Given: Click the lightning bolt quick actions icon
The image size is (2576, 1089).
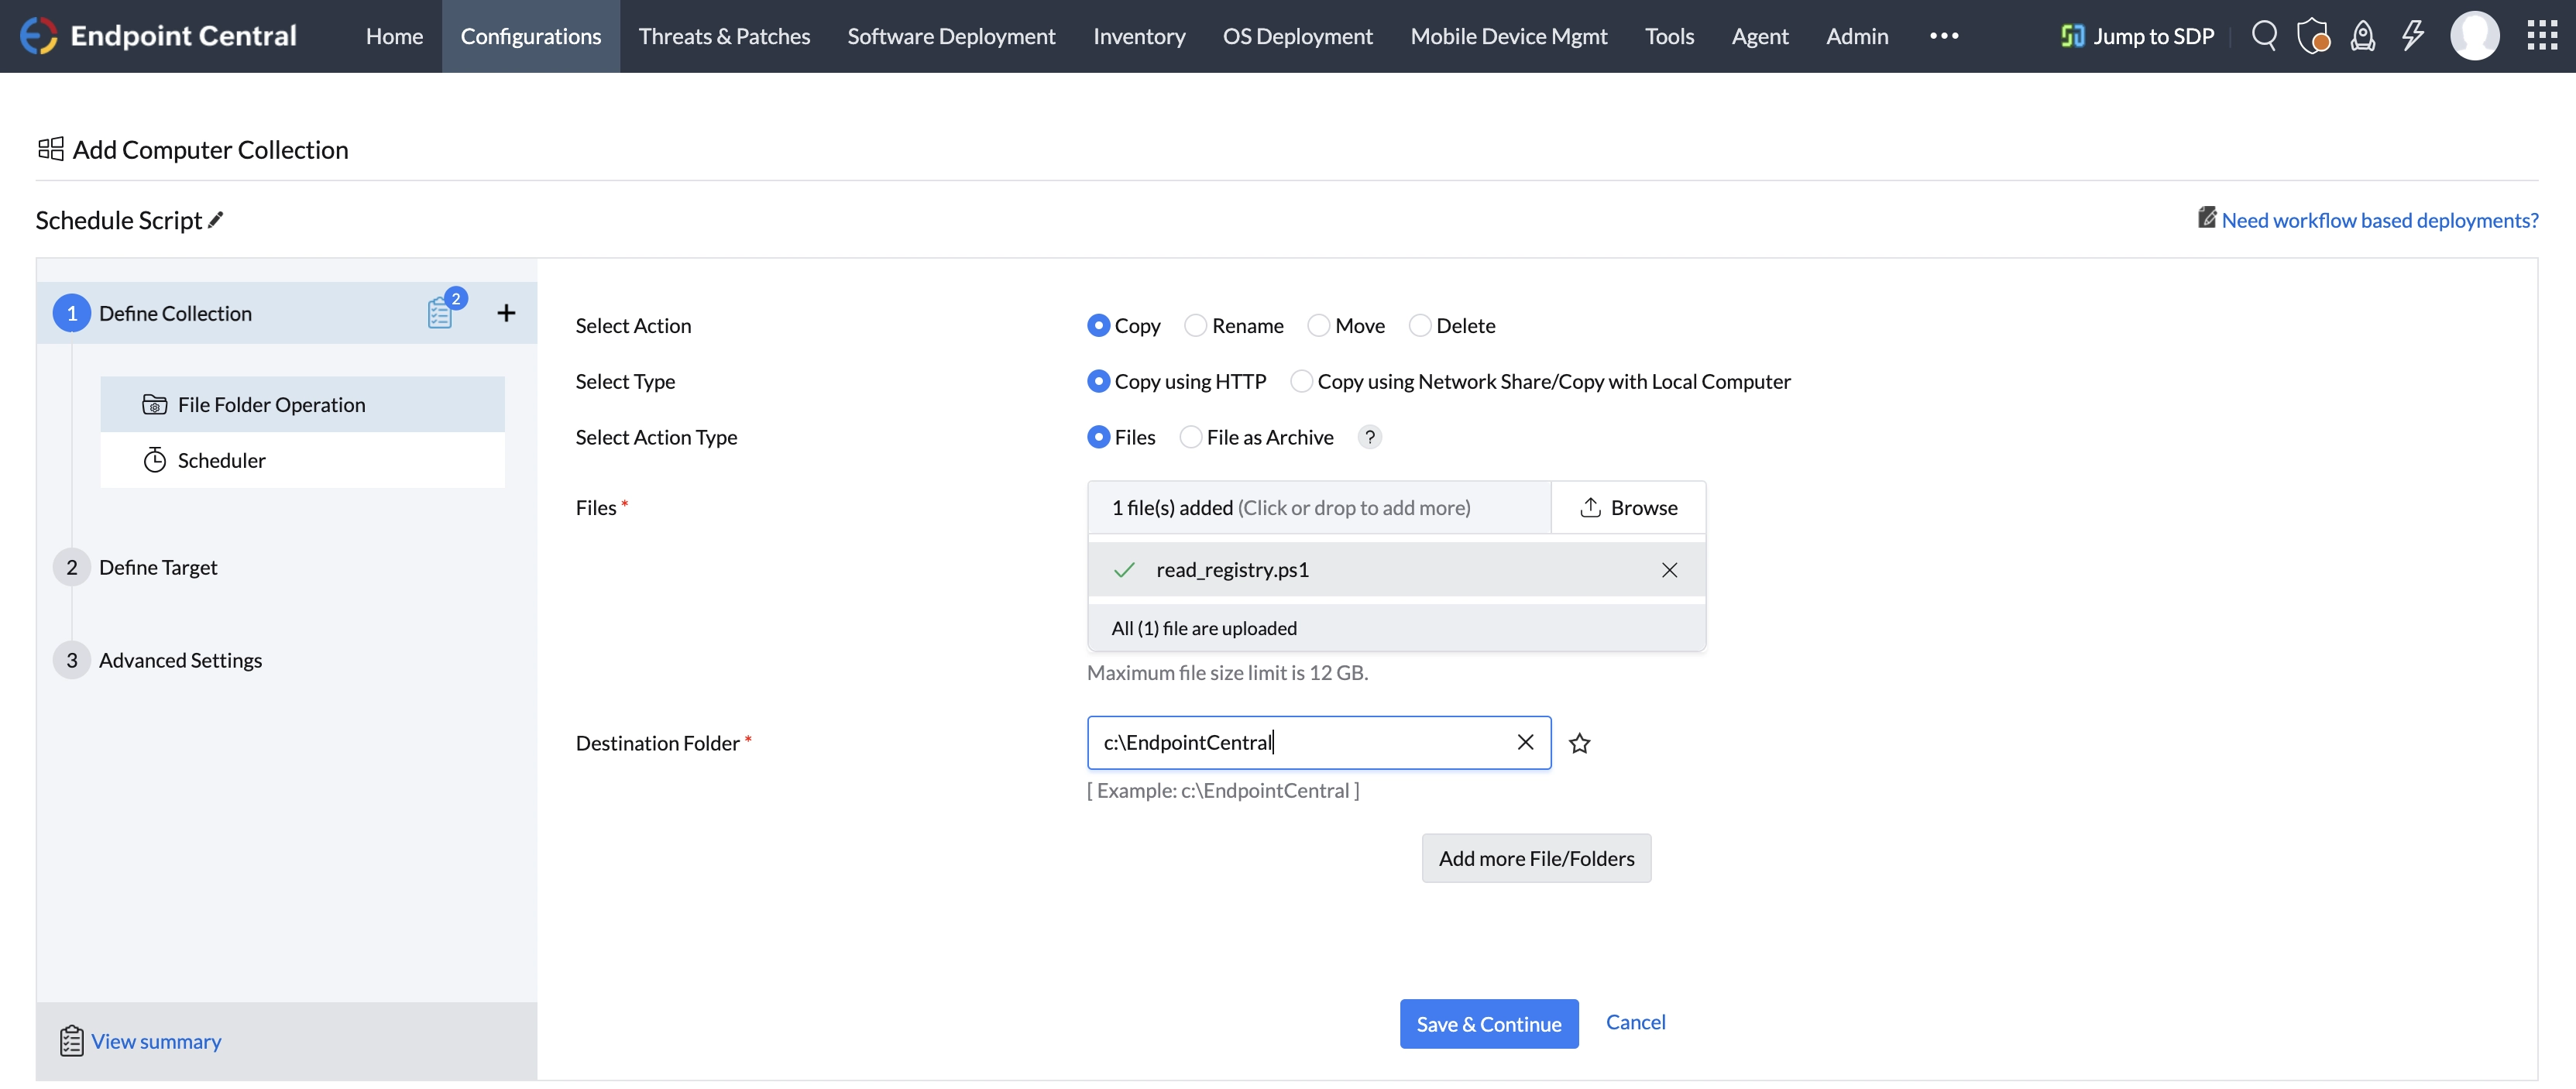Looking at the screenshot, I should [x=2412, y=36].
